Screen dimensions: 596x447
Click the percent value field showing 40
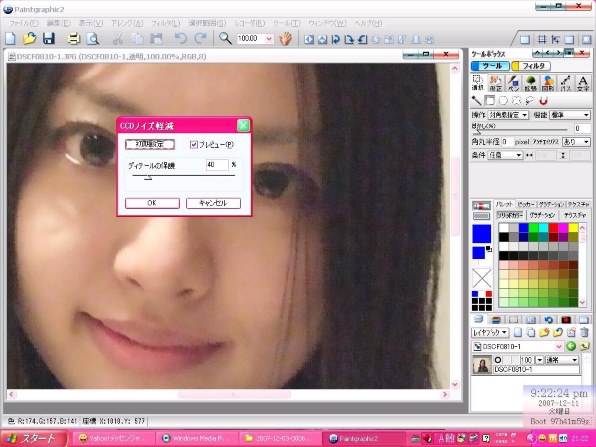pos(217,165)
